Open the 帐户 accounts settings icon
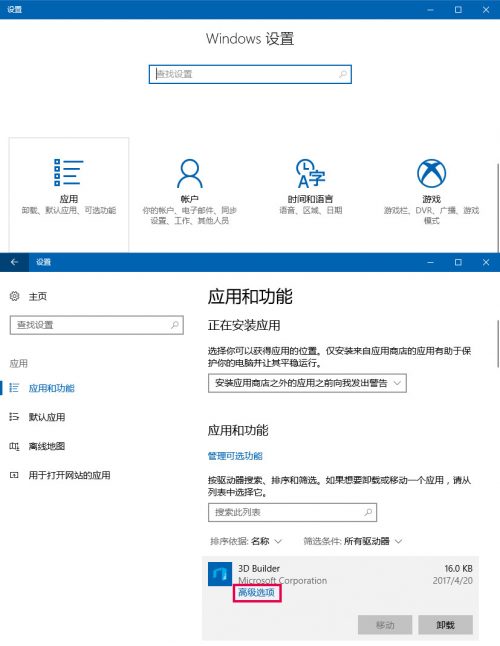The image size is (500, 646). click(x=189, y=173)
